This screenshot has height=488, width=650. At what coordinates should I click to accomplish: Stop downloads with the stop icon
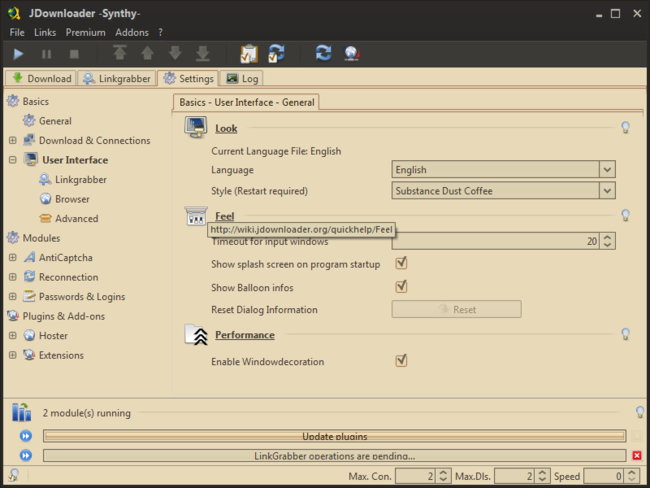(74, 54)
